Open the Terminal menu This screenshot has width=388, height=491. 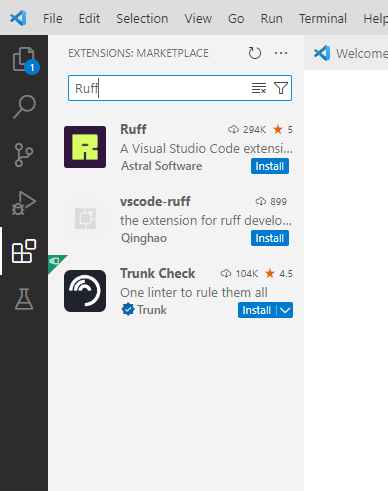[x=323, y=19]
